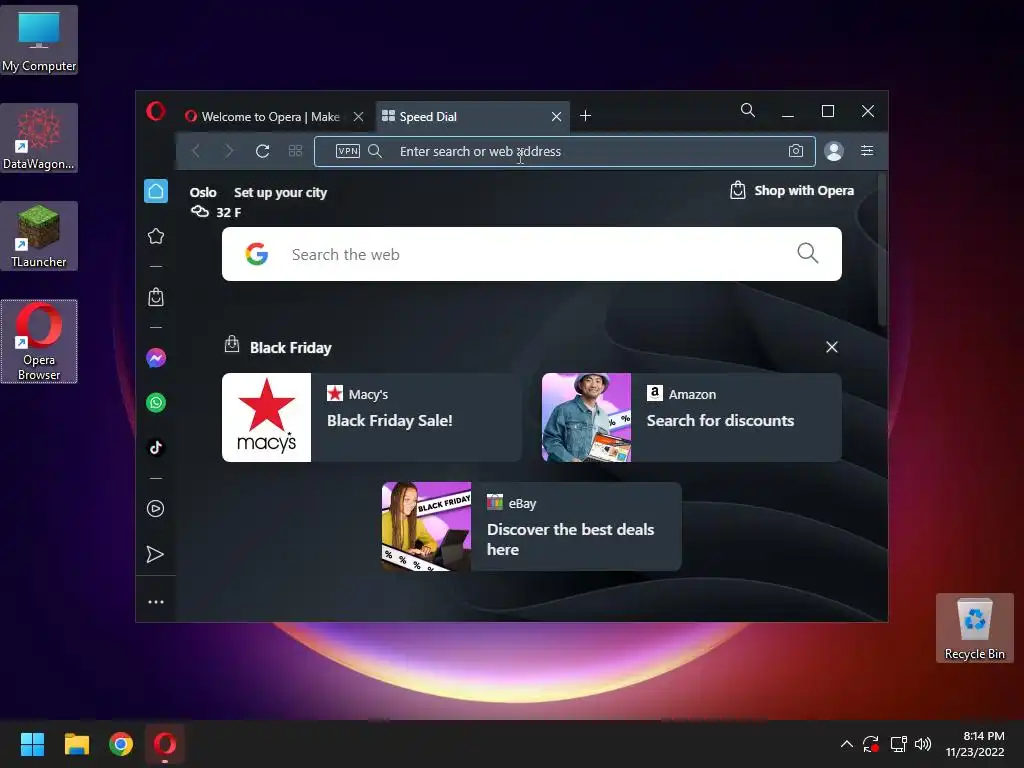Click the Macy's logo thumbnail
This screenshot has height=768, width=1024.
(x=266, y=417)
